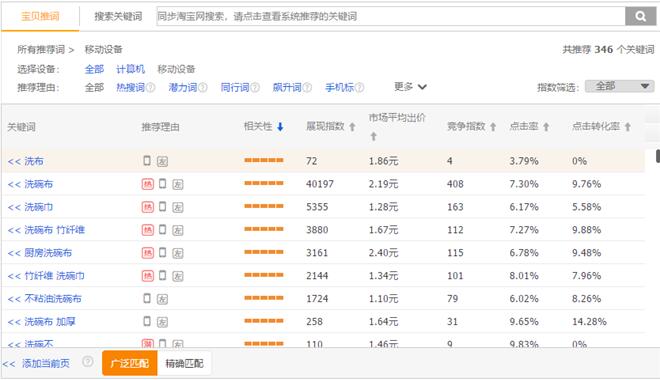Viewport: 660px width, 380px height.
Task: Sort by 点击转化率 column arrow
Action: [x=628, y=127]
